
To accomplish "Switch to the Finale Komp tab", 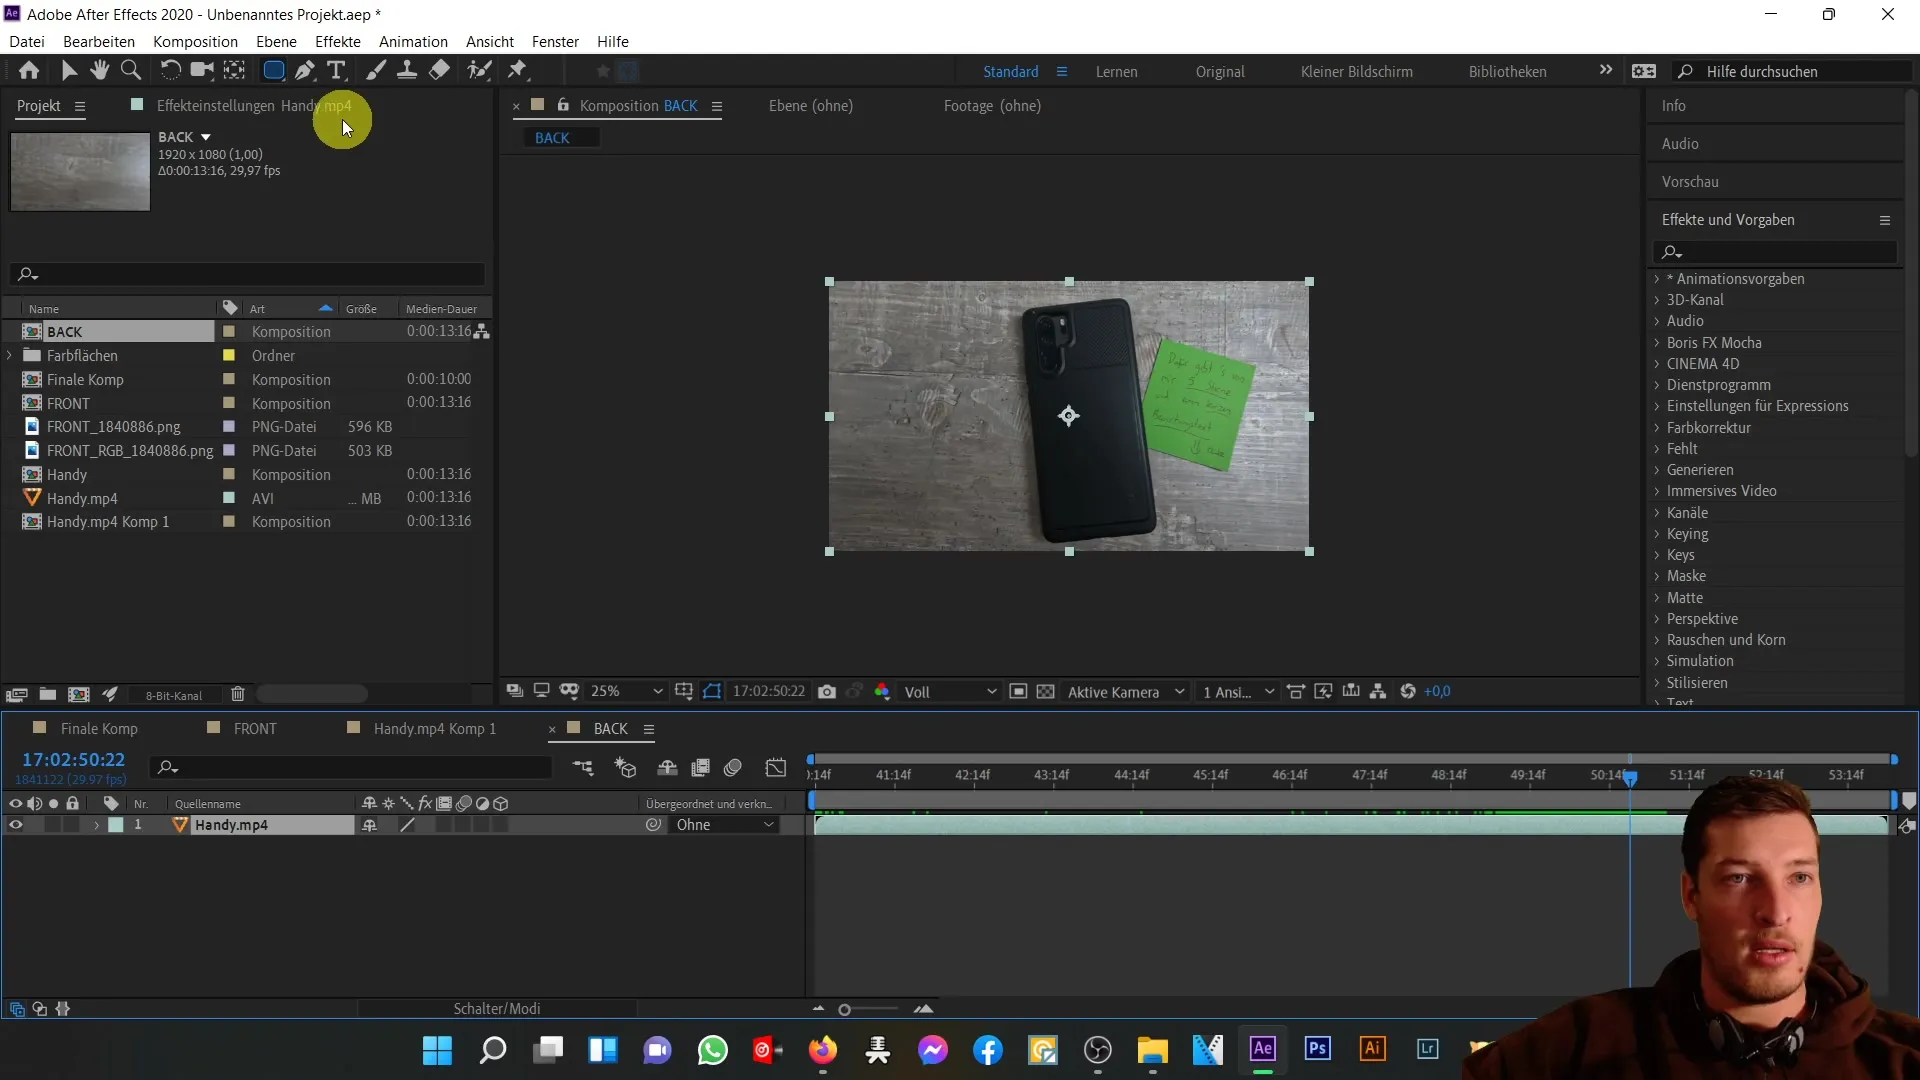I will click(x=99, y=728).
